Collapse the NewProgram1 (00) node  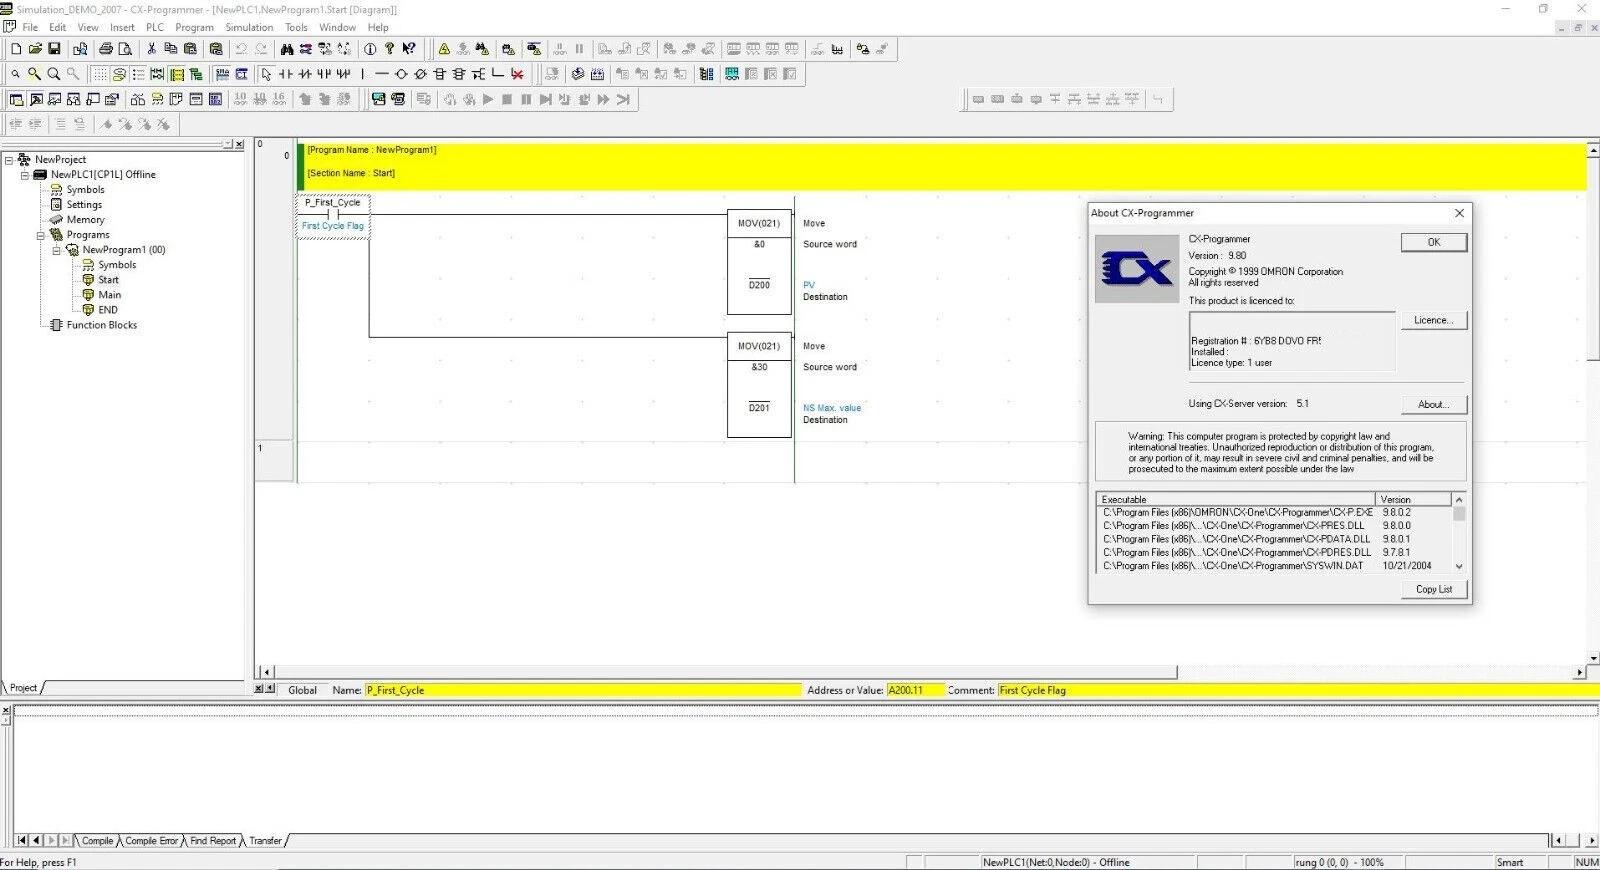pyautogui.click(x=57, y=250)
